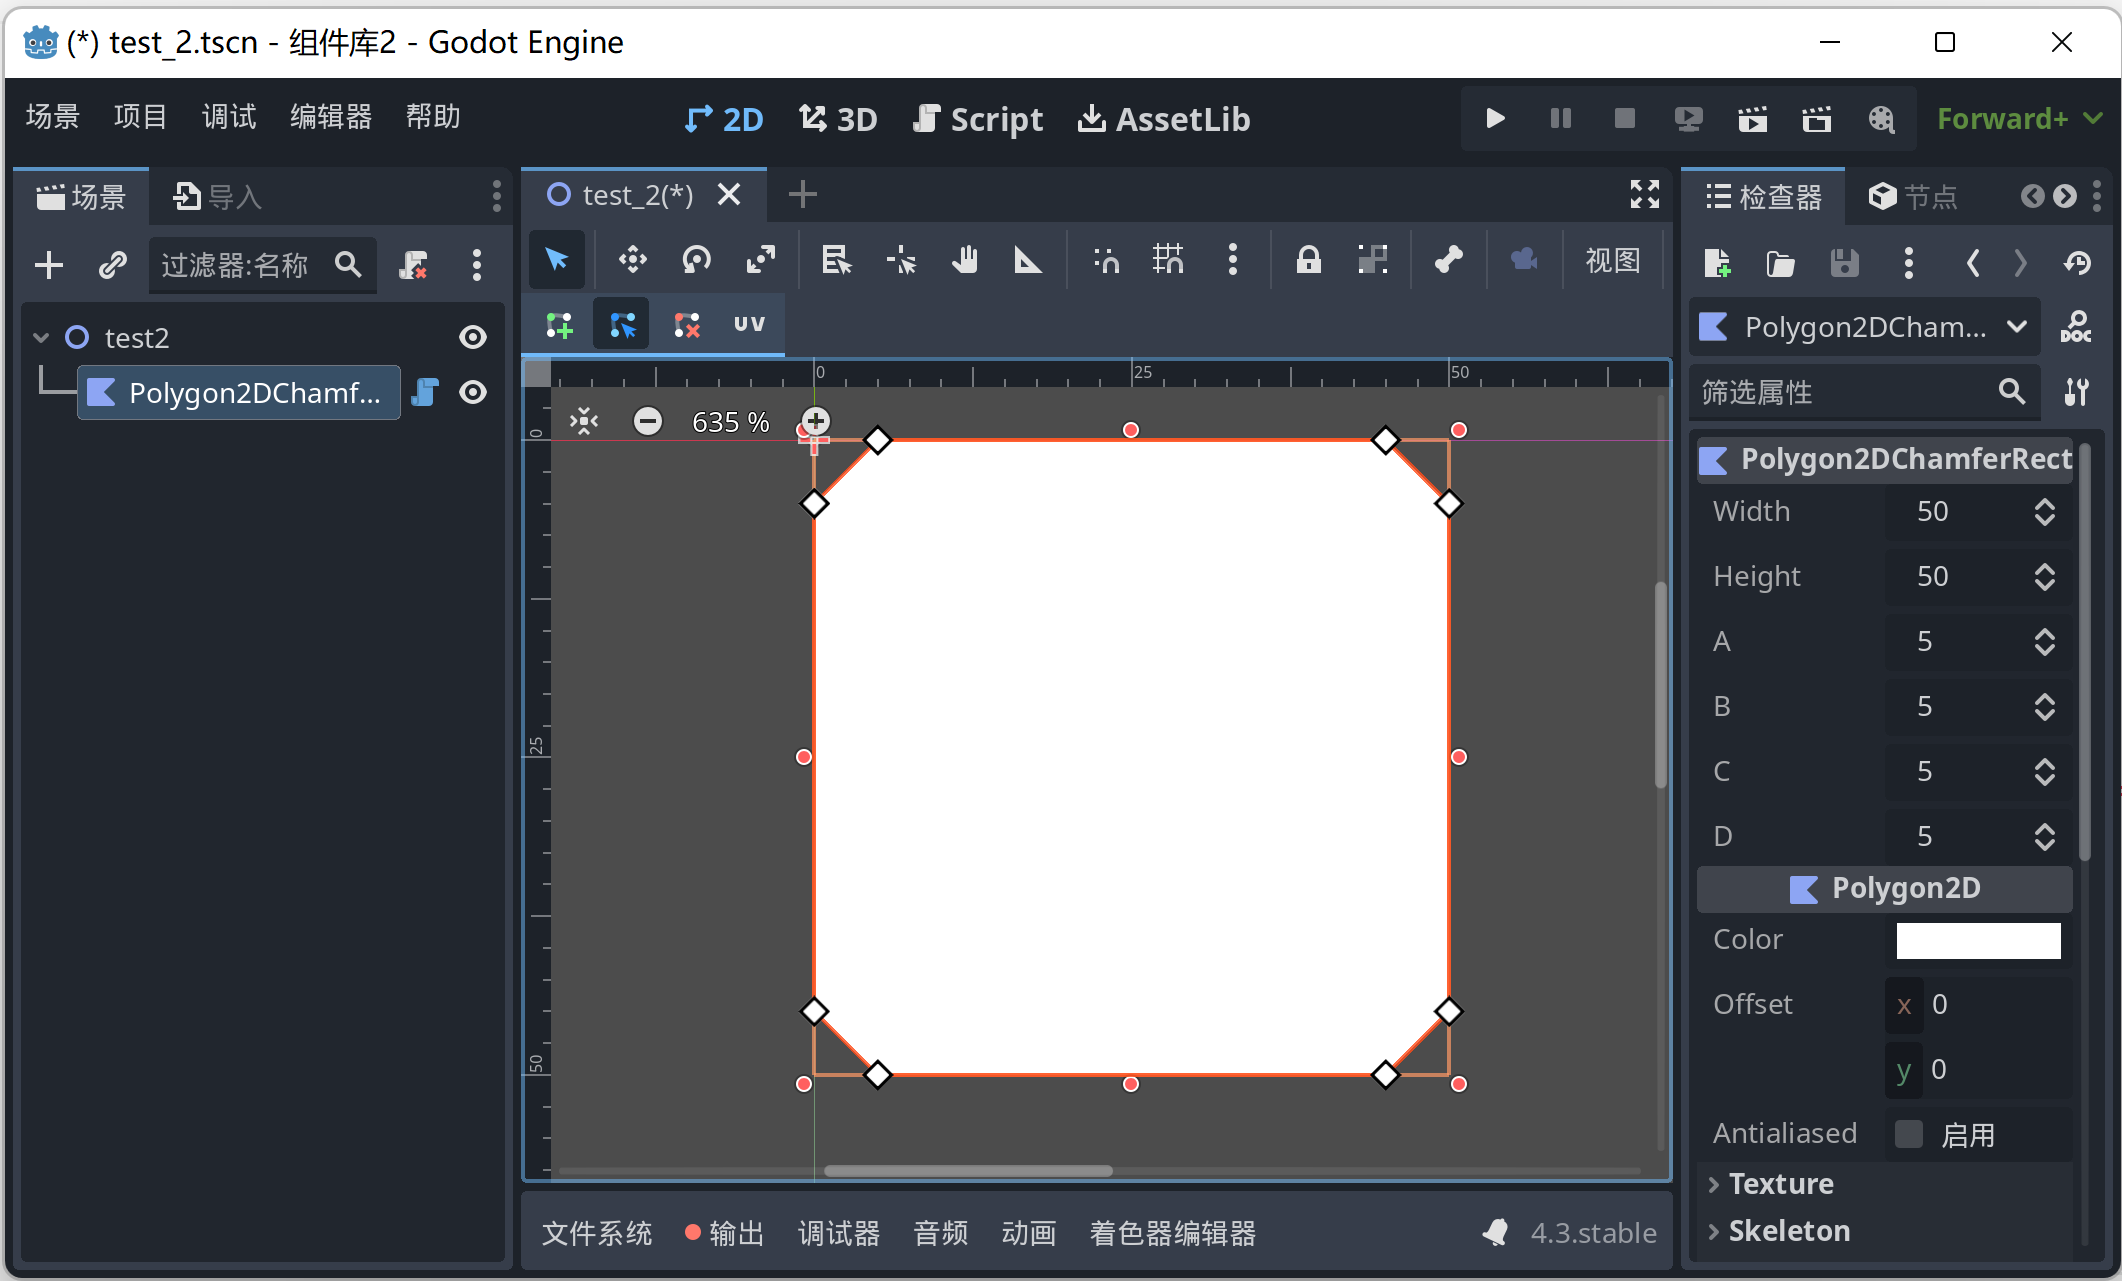The width and height of the screenshot is (2122, 1281).
Task: Pick the pivot point tool
Action: [x=901, y=261]
